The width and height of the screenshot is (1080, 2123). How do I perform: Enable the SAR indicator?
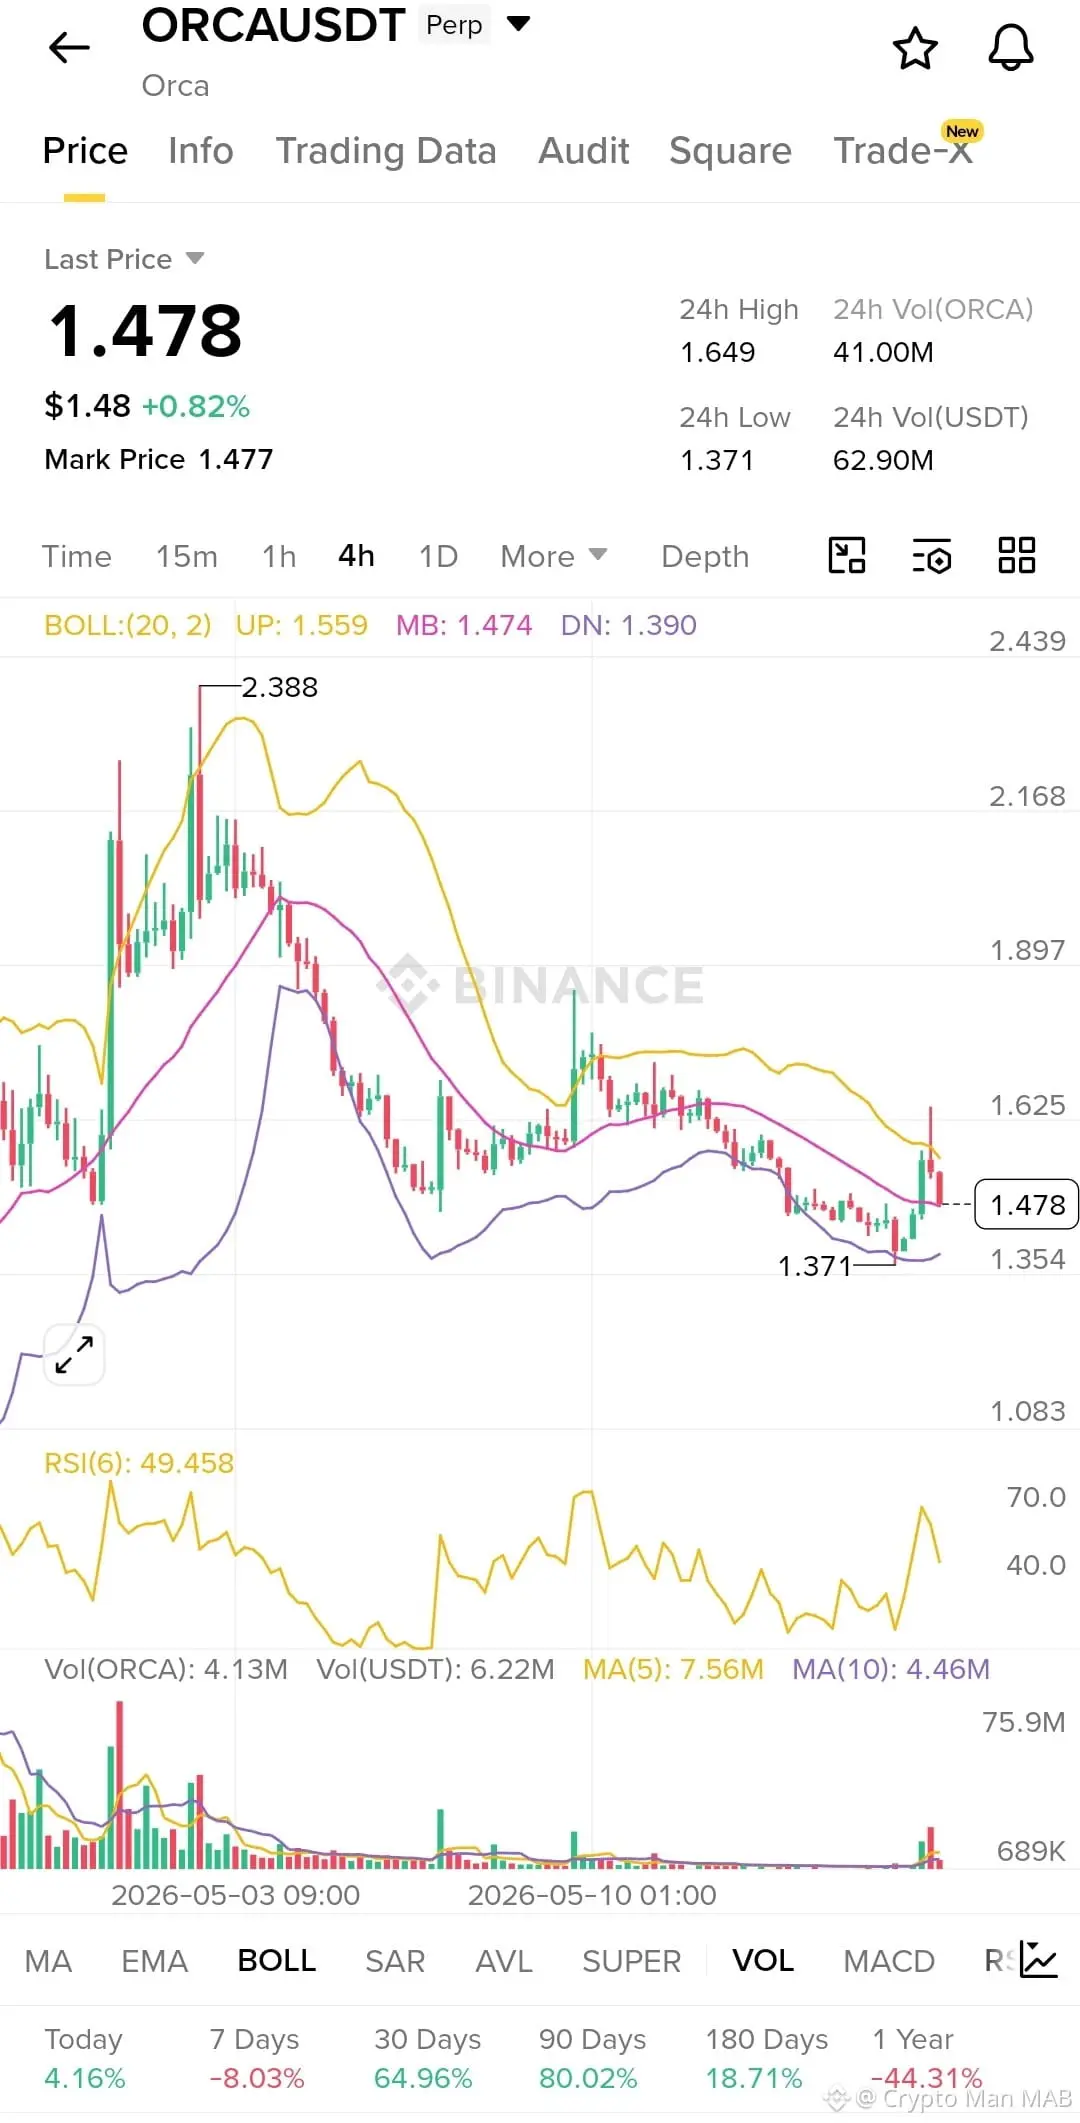click(x=395, y=1961)
